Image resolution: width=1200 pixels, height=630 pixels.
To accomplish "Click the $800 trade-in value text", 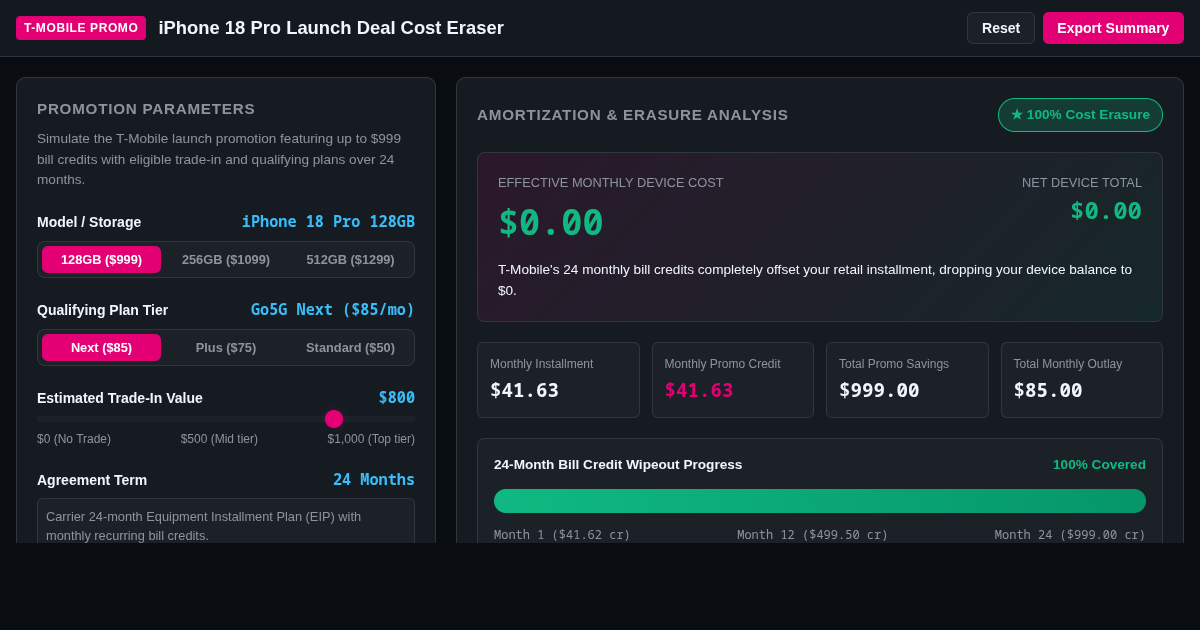I will pos(397,398).
